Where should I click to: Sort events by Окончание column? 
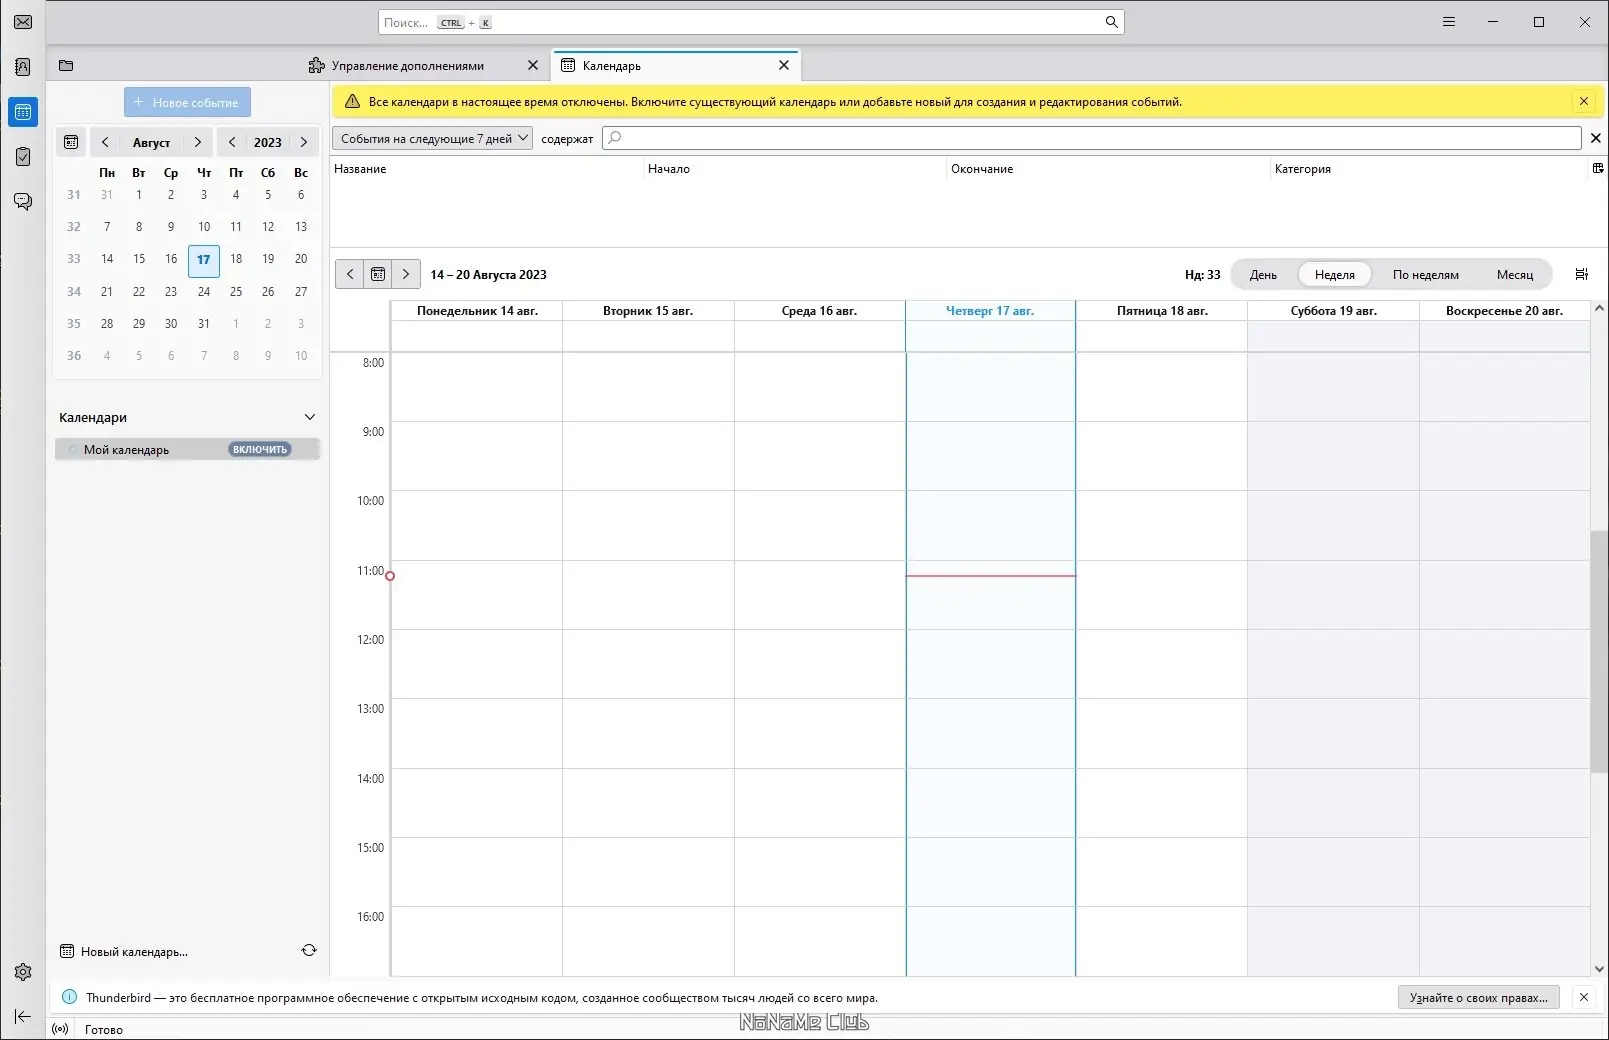(x=1109, y=169)
